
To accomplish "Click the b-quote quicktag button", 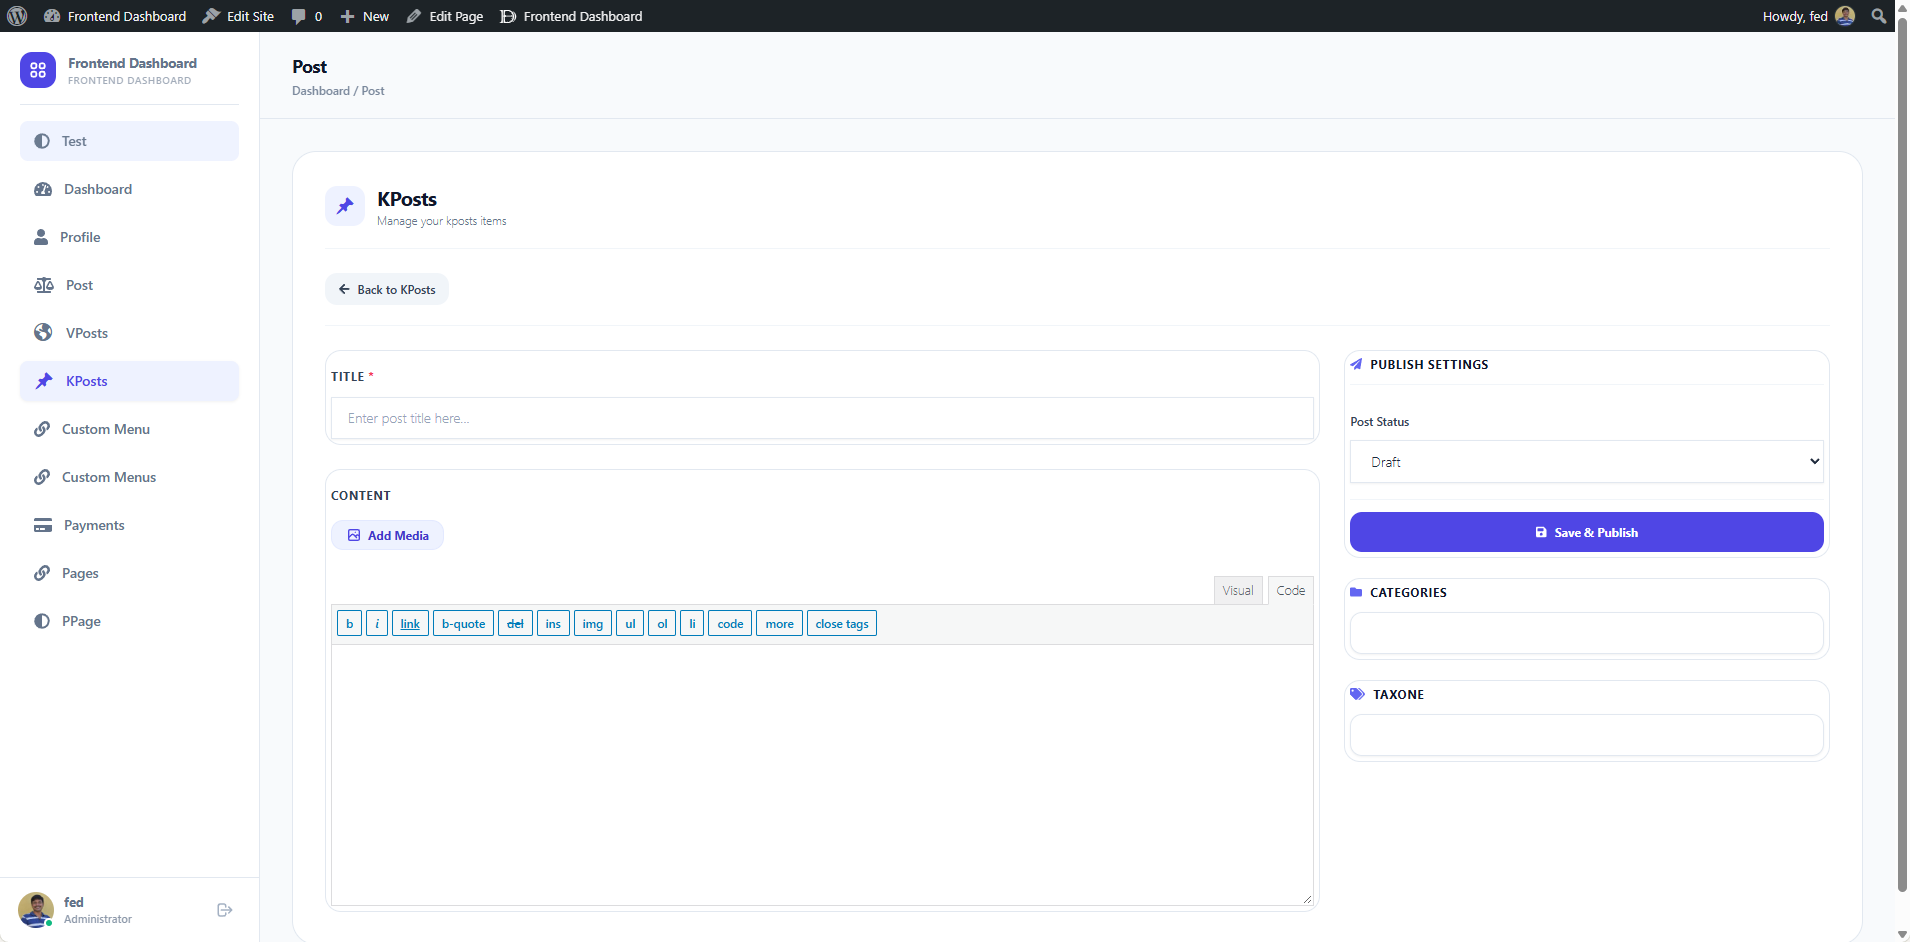I will click(463, 624).
